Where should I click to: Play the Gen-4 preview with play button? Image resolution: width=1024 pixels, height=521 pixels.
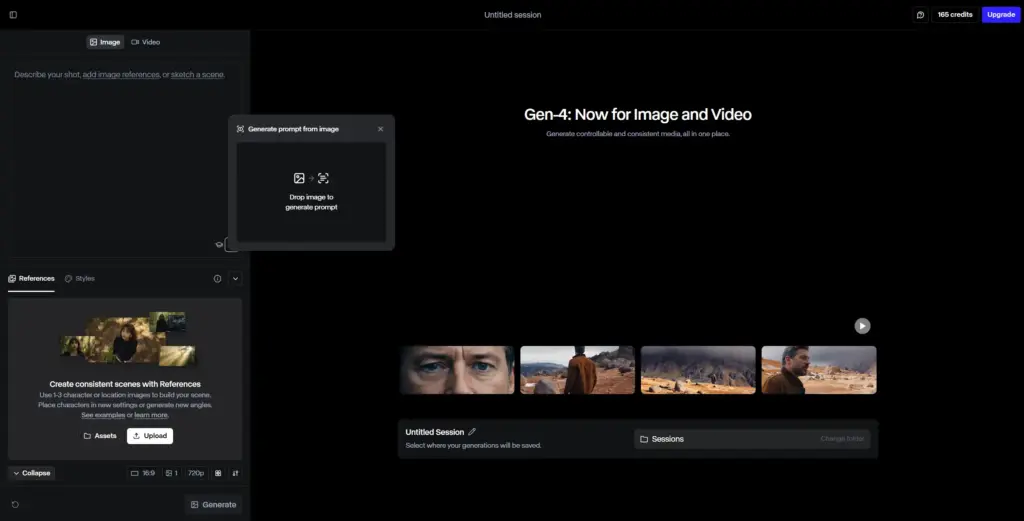[862, 326]
